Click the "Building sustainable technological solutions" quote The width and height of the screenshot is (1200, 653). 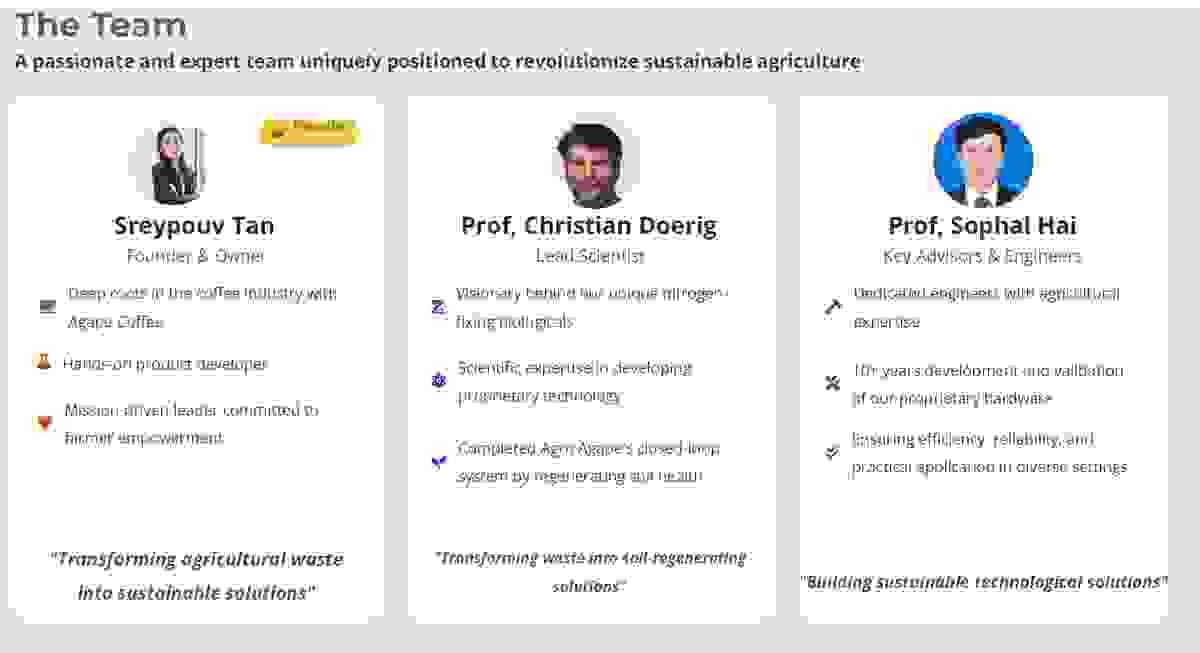click(x=983, y=581)
